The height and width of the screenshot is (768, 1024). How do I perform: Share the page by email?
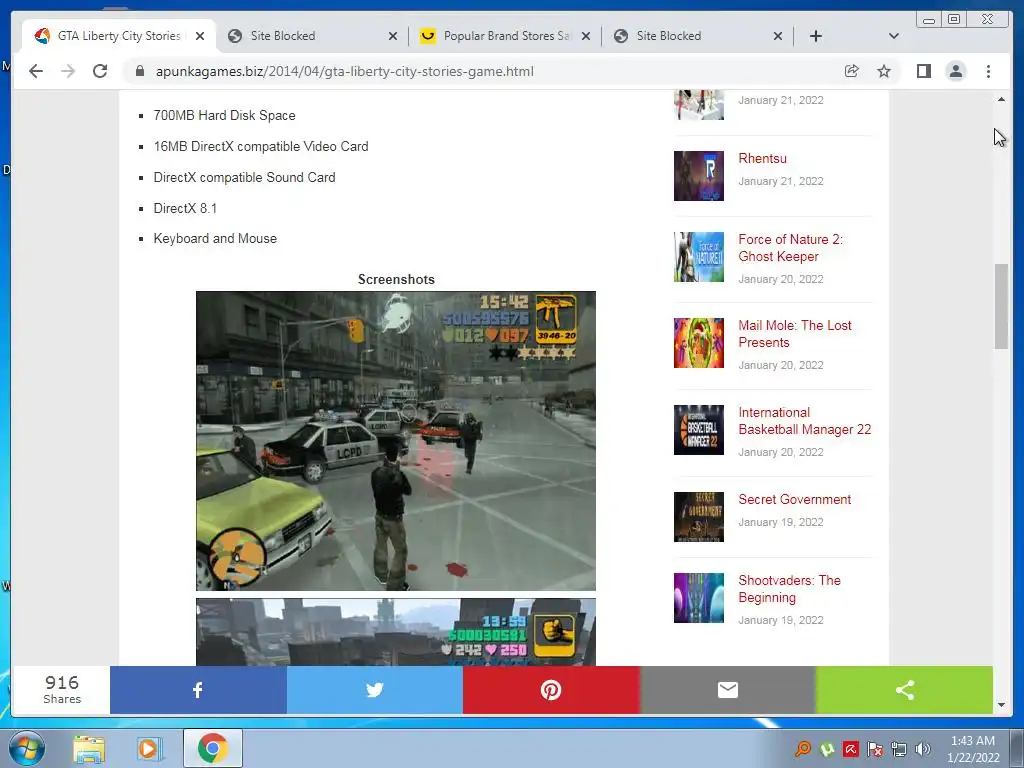728,690
